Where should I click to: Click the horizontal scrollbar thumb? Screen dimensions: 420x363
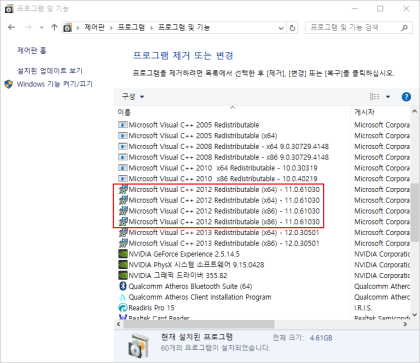pos(198,324)
